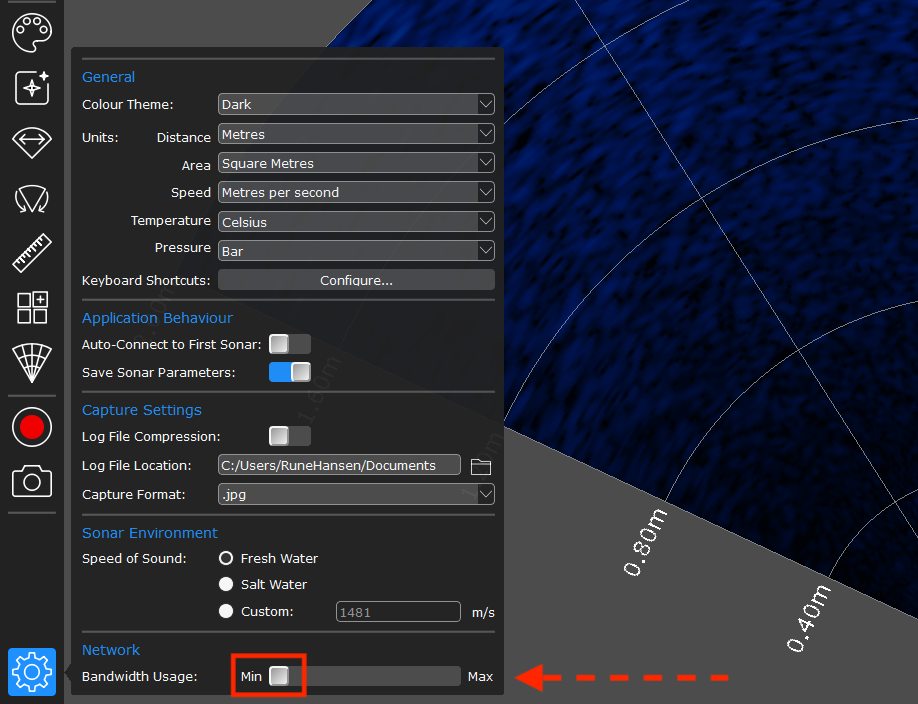
Task: Start recording with the red record button
Action: coord(32,427)
